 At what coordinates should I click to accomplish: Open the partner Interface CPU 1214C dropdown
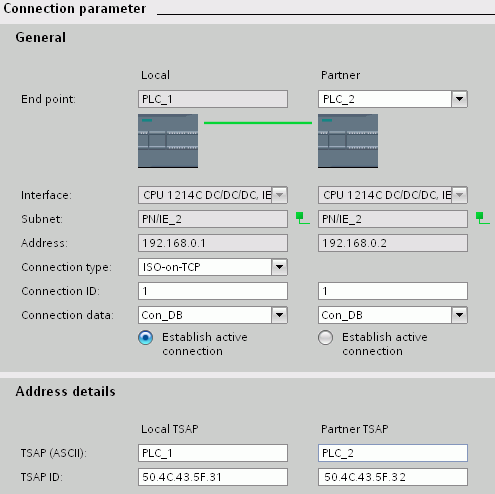point(459,195)
